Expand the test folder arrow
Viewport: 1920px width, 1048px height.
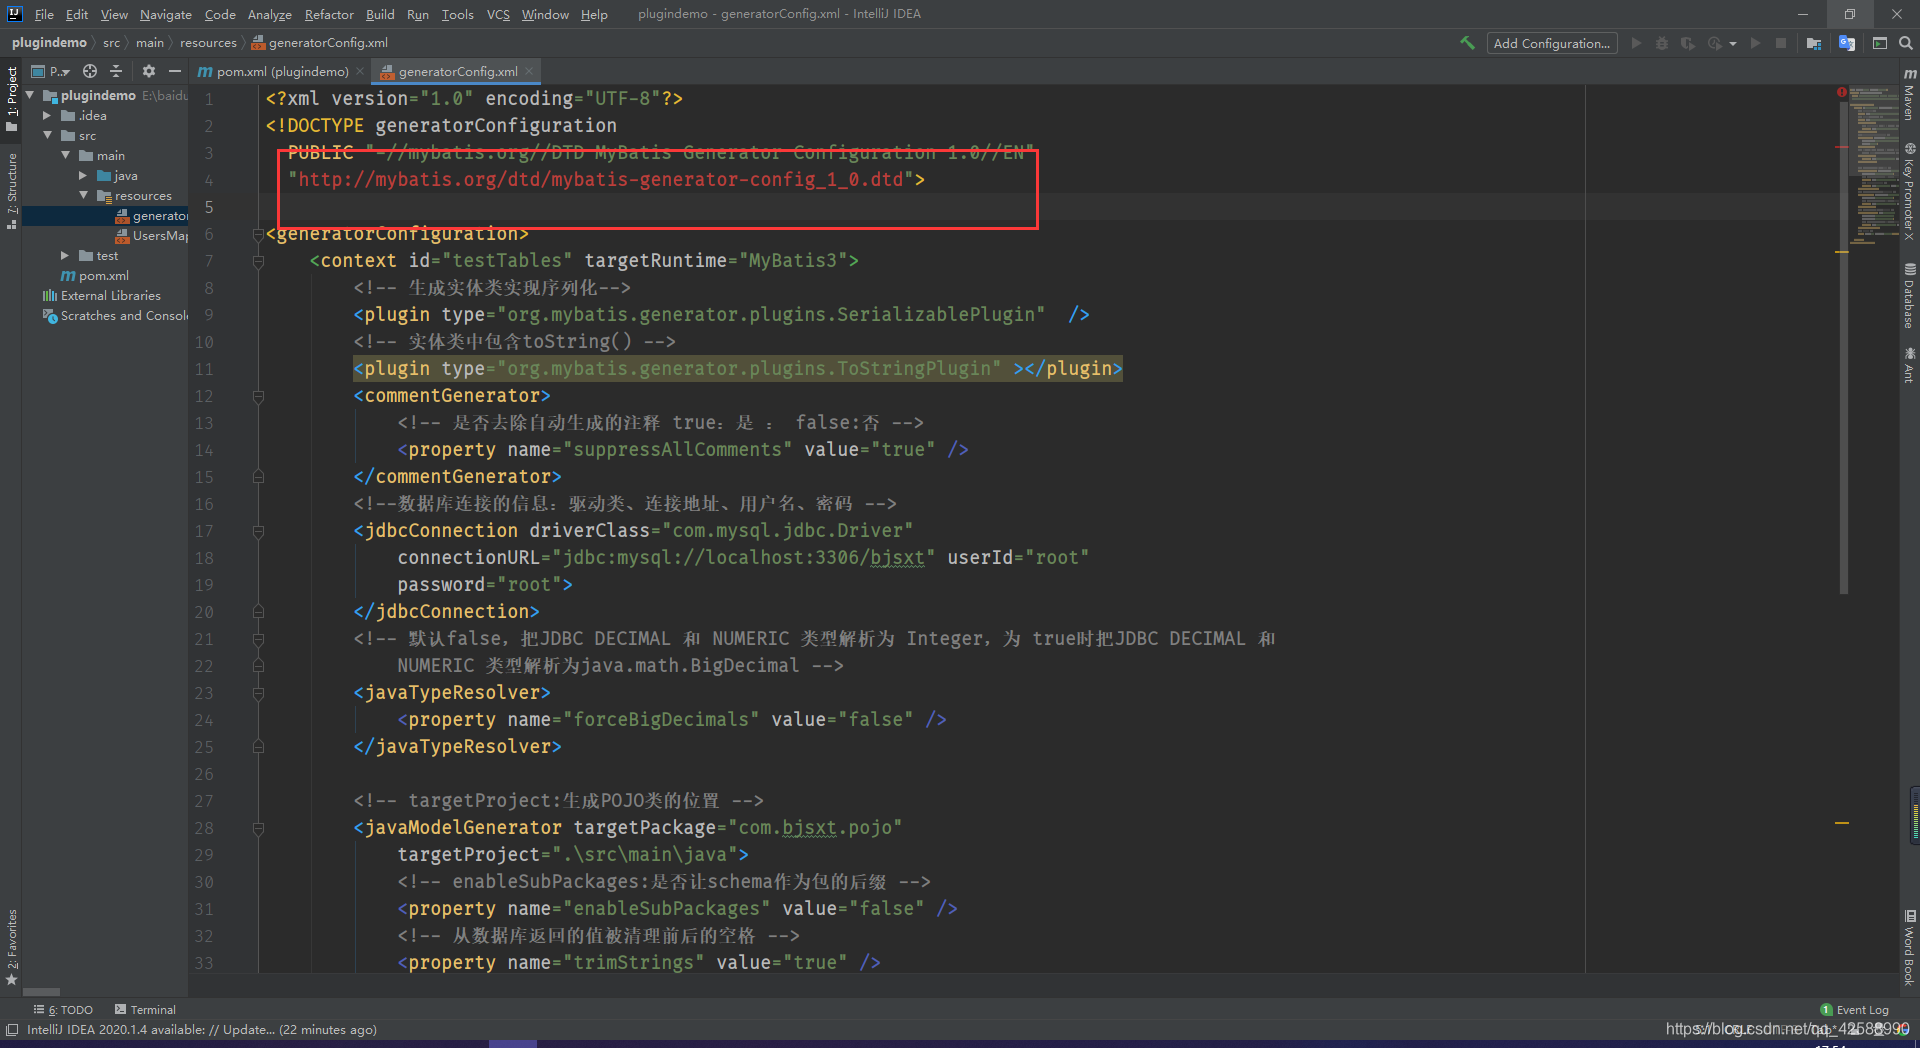(65, 255)
